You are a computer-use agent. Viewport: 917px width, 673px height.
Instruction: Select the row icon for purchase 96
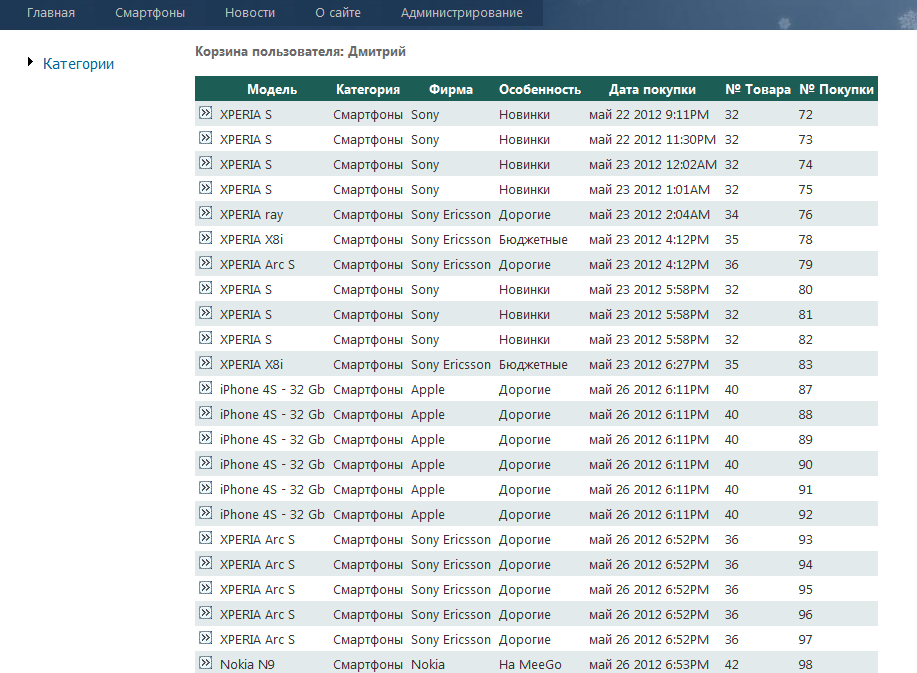(x=205, y=613)
